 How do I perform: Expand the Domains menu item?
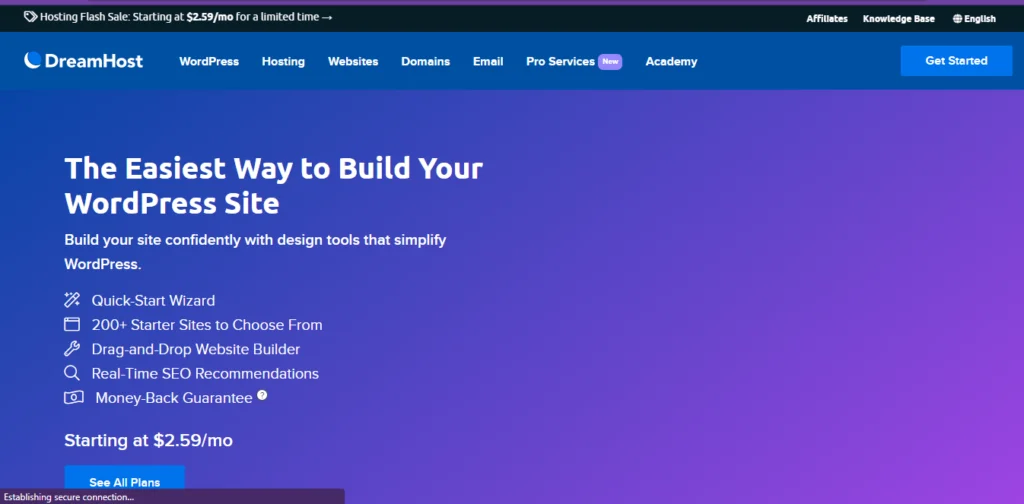[425, 61]
